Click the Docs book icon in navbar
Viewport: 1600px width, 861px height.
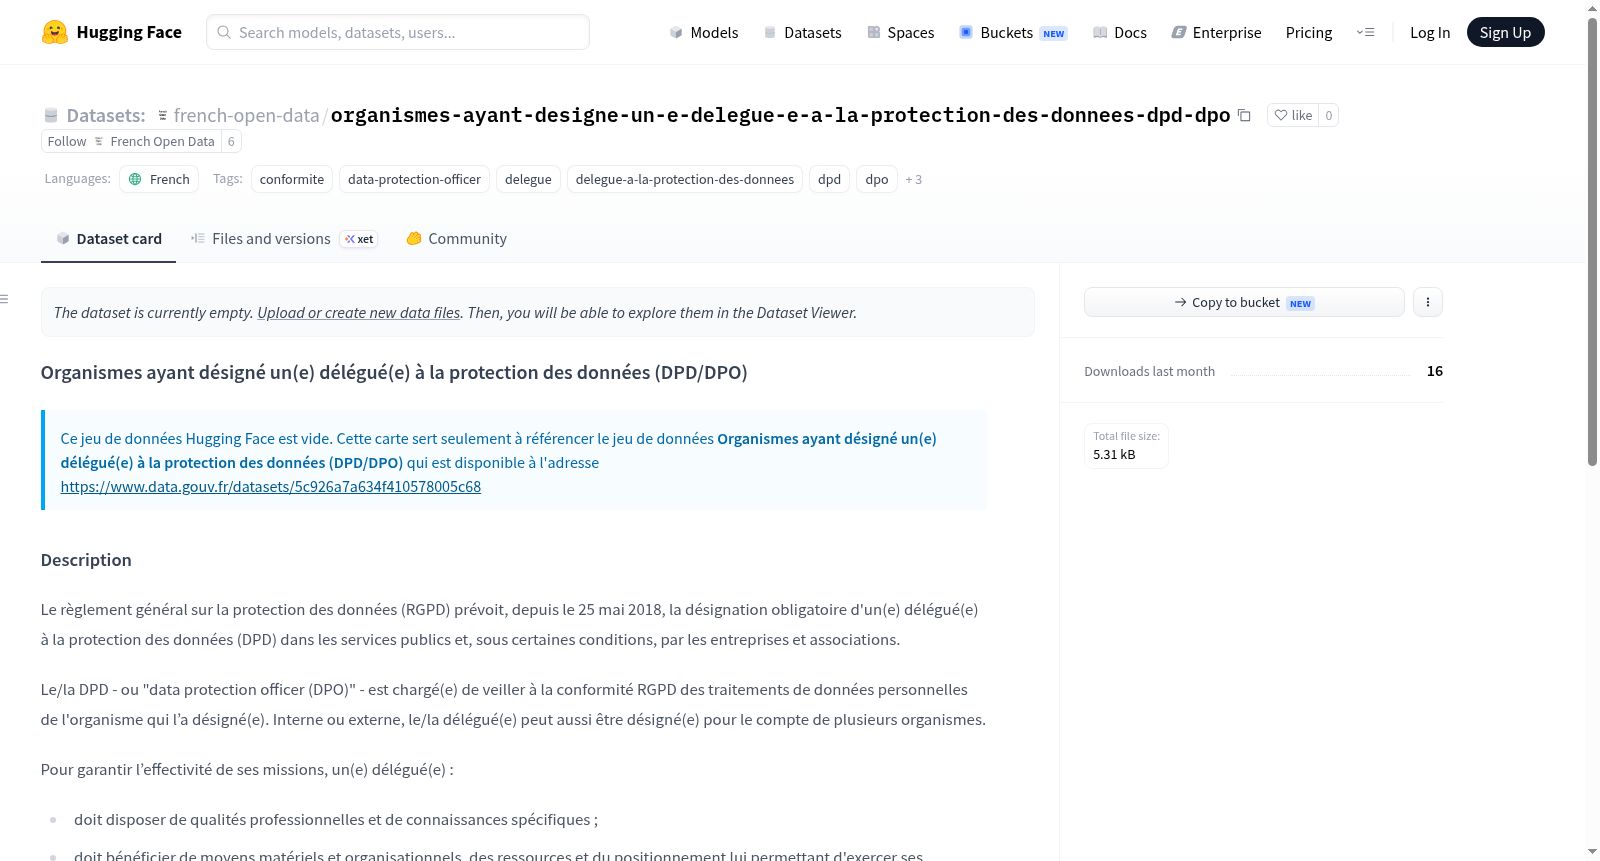1100,33
